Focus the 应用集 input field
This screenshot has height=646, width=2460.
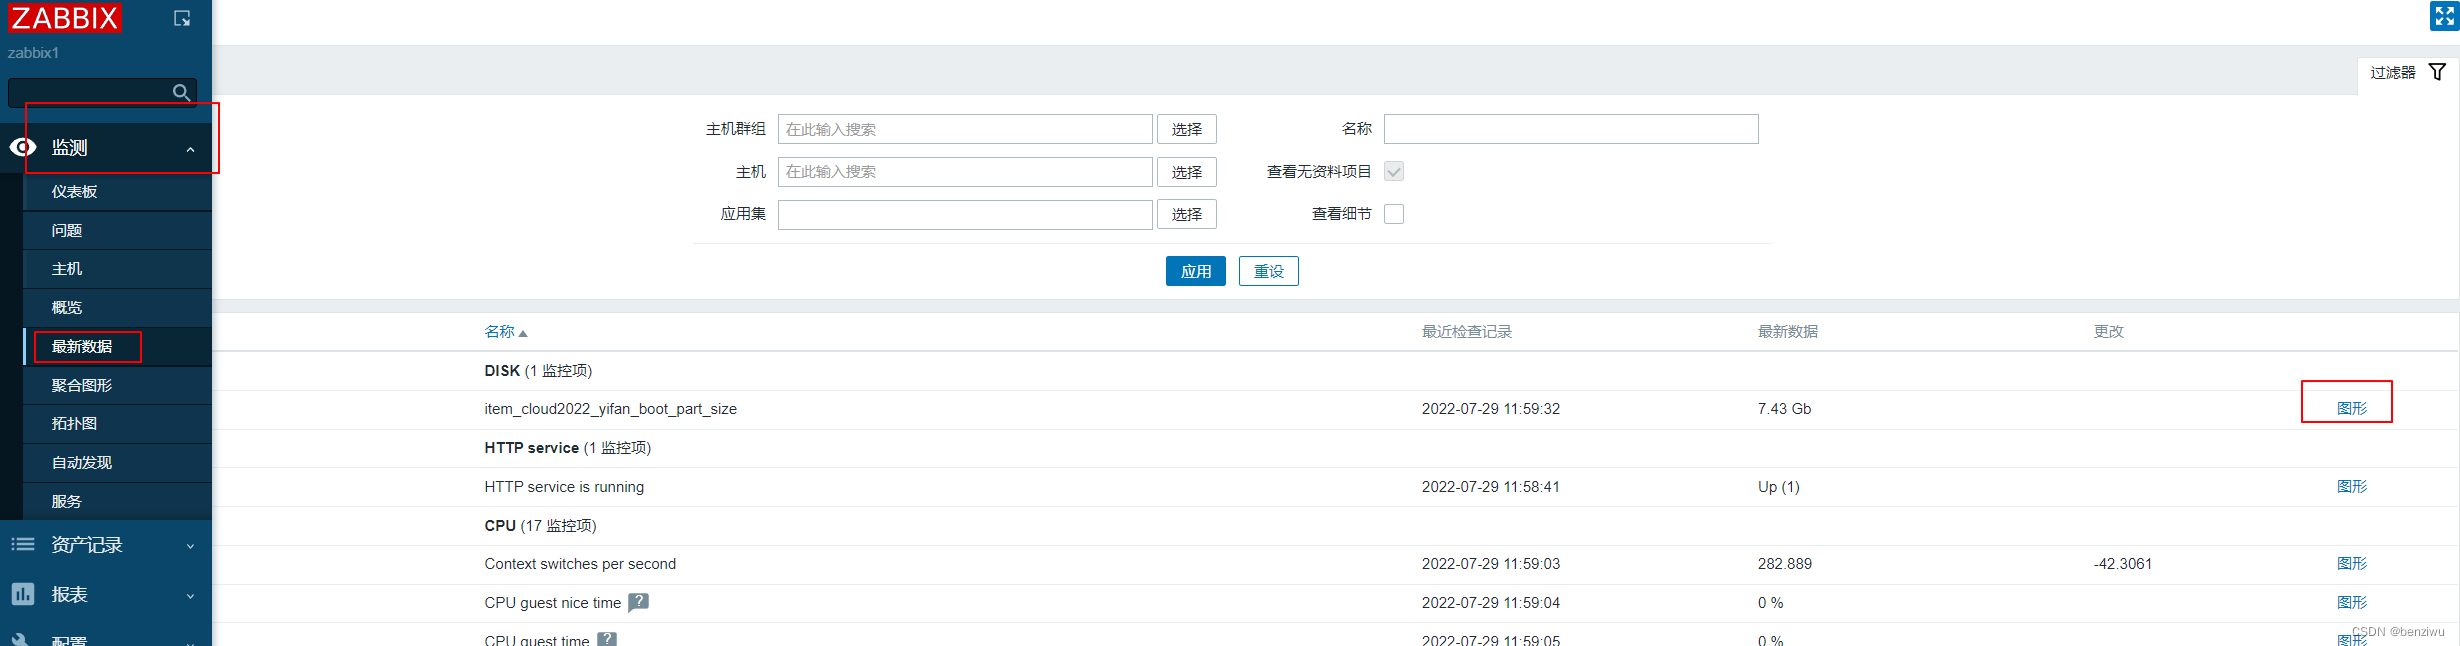coord(965,214)
